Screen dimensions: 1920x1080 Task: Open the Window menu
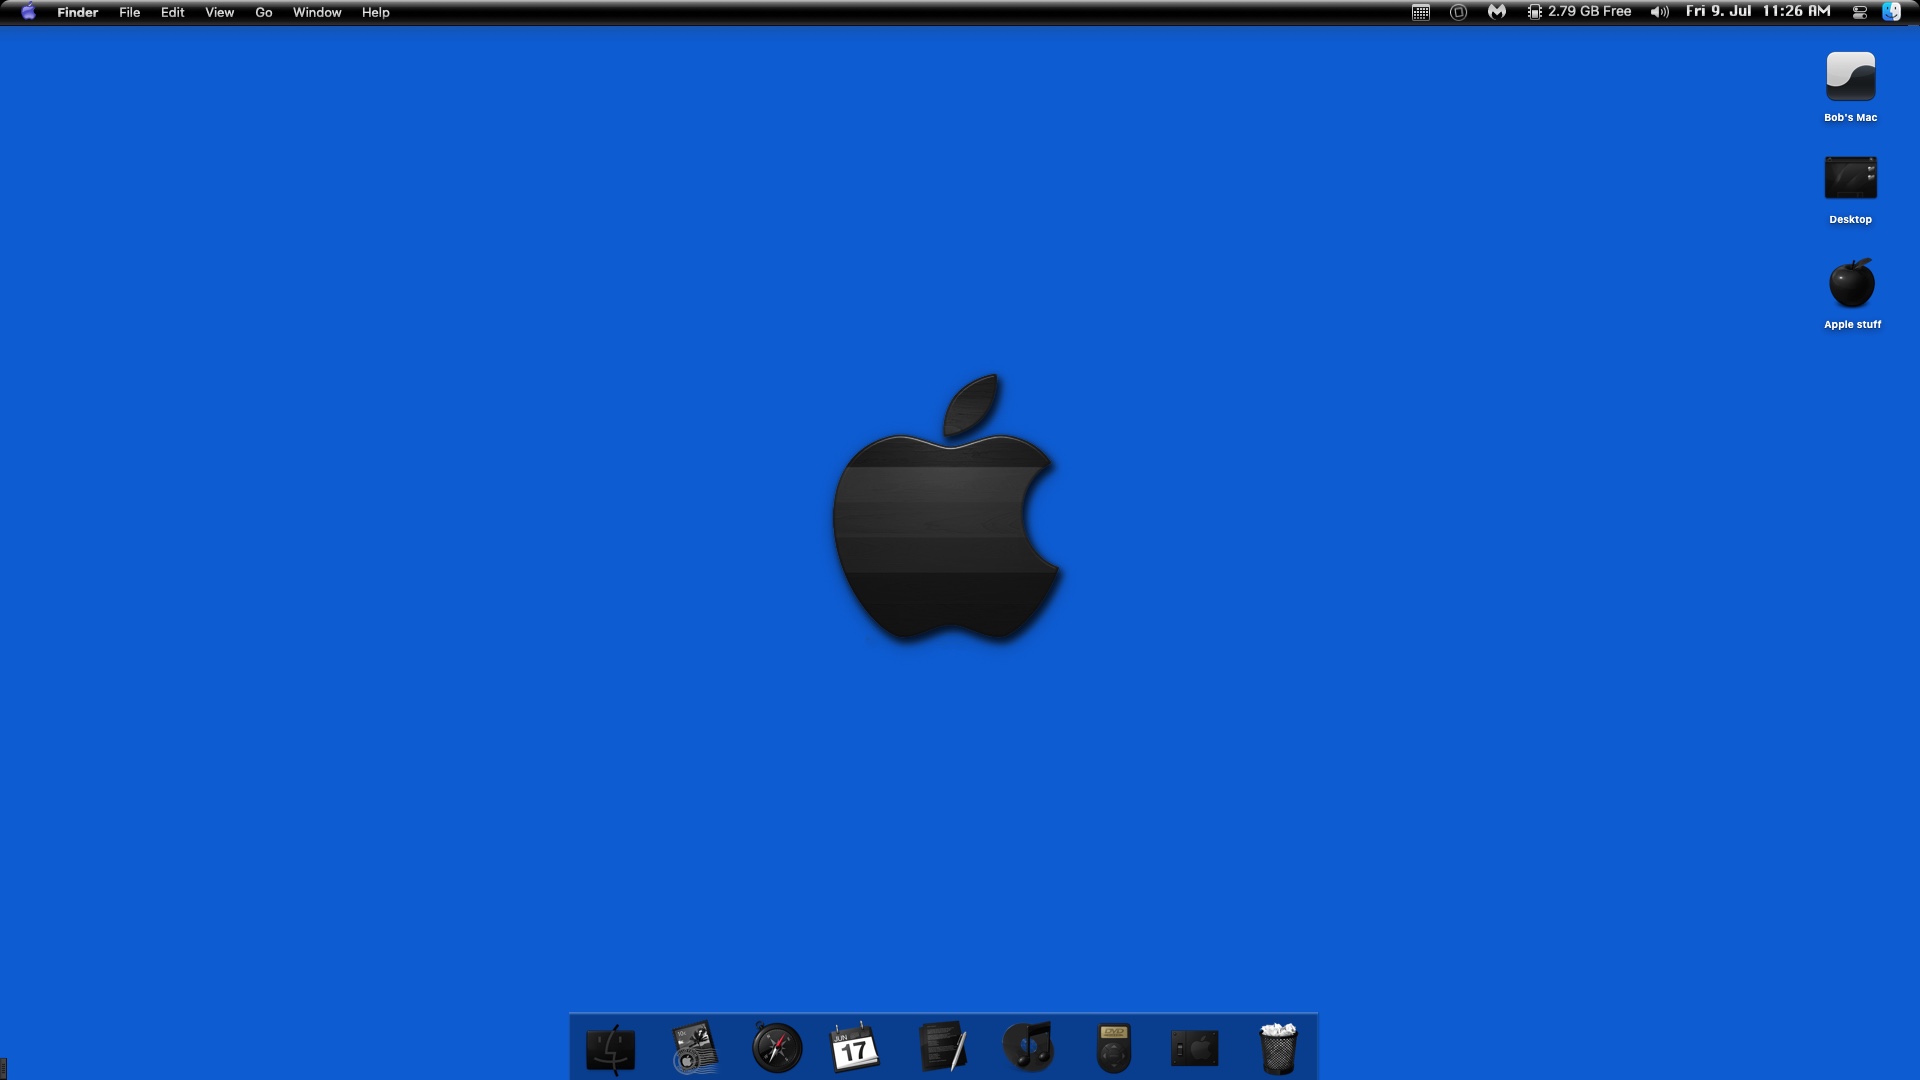pos(317,12)
